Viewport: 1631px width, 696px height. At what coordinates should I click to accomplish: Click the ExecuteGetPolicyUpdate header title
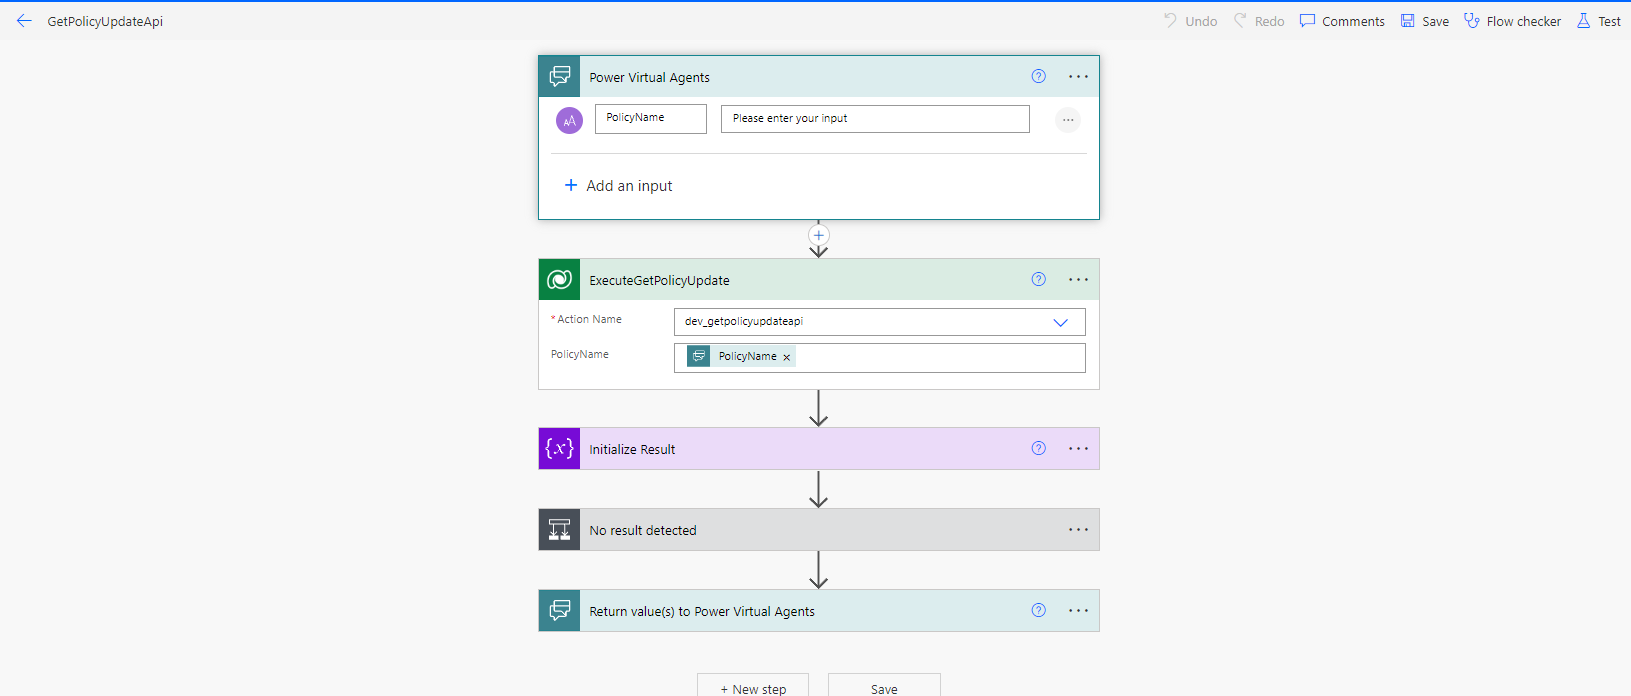(x=659, y=280)
